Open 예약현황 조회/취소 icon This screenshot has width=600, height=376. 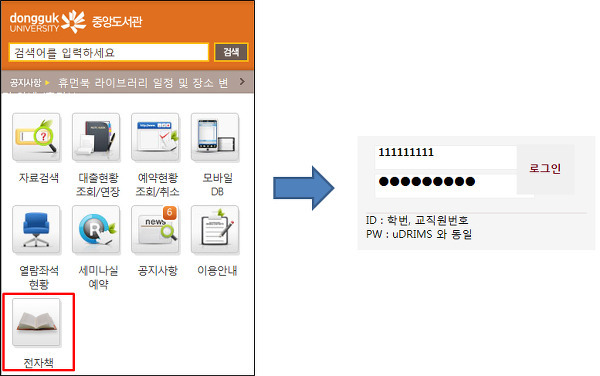155,137
